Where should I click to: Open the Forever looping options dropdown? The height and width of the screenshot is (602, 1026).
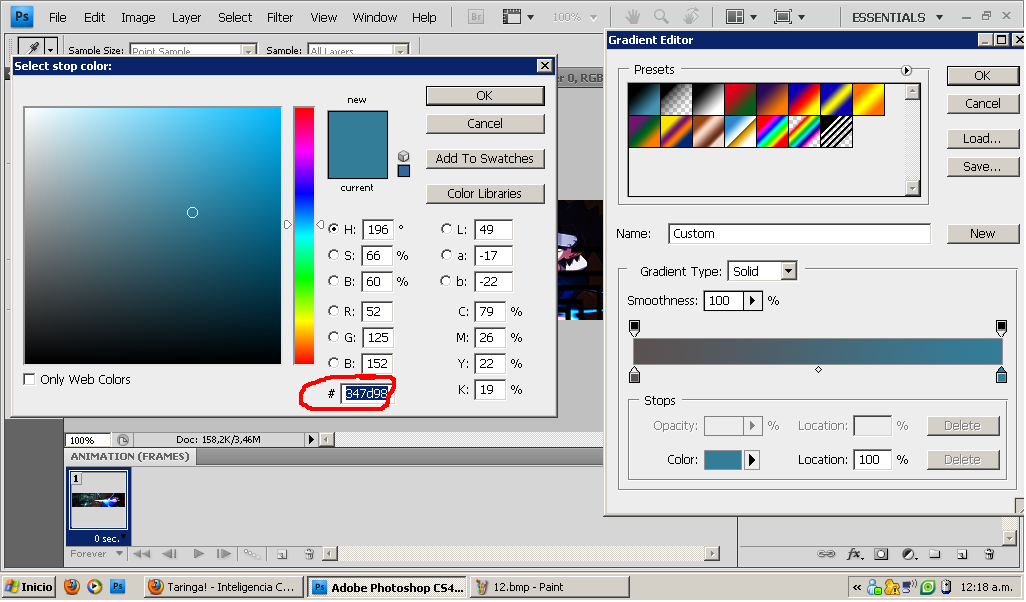point(119,554)
